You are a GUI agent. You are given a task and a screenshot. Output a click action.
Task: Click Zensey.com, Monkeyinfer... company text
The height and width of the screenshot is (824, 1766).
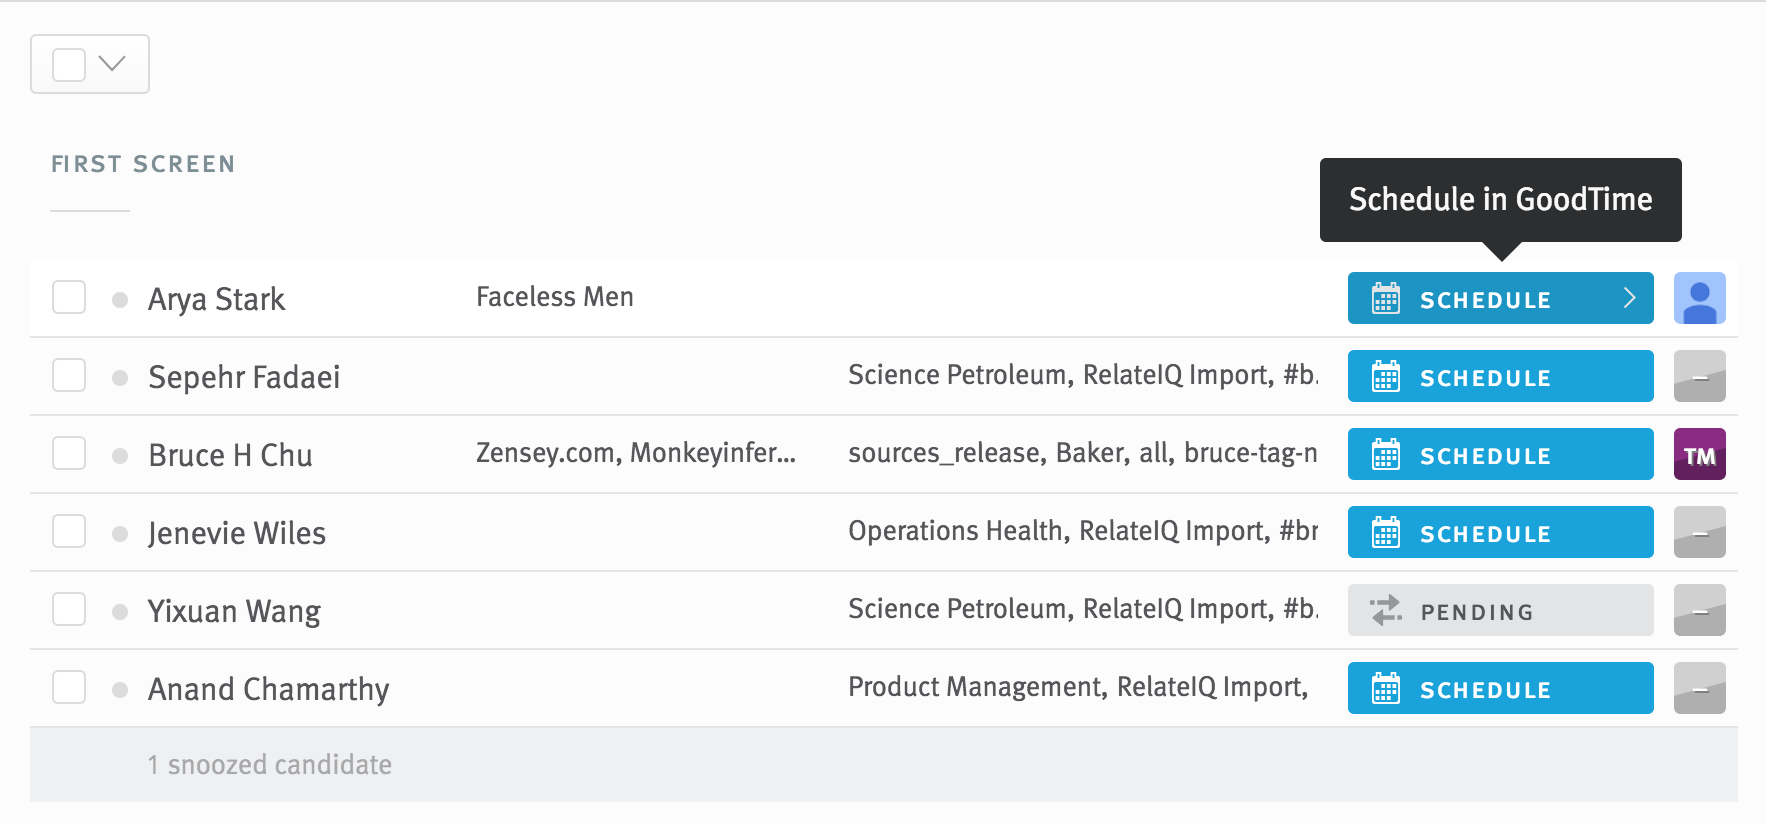coord(636,453)
